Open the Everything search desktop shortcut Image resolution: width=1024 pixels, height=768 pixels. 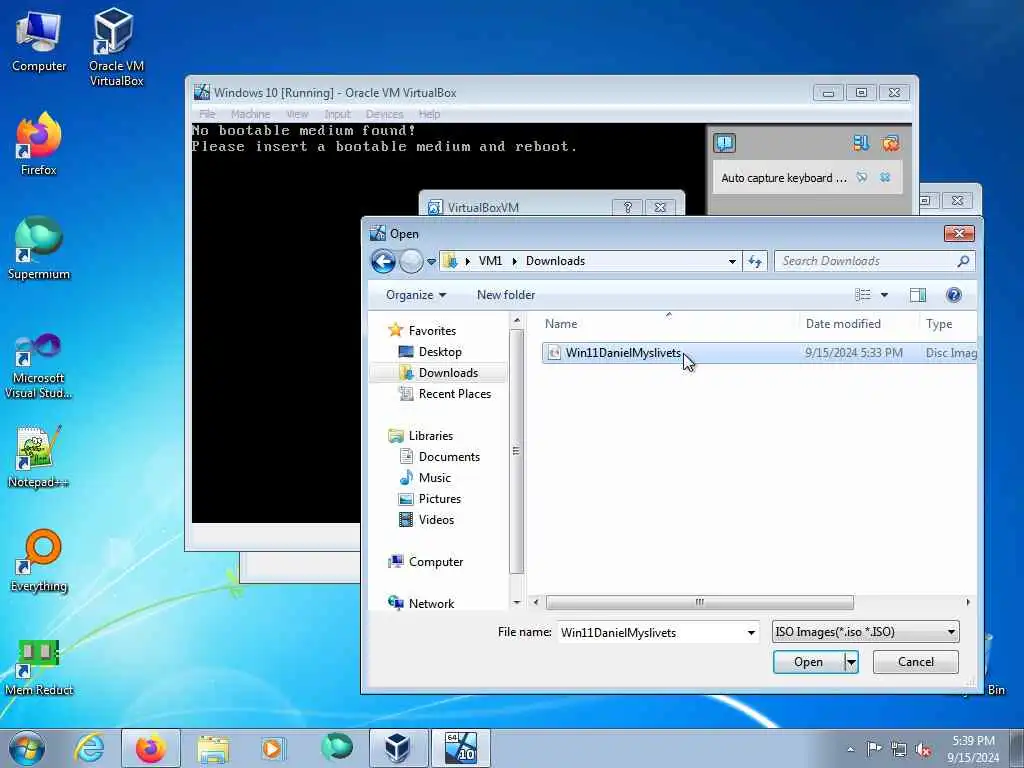click(x=39, y=562)
